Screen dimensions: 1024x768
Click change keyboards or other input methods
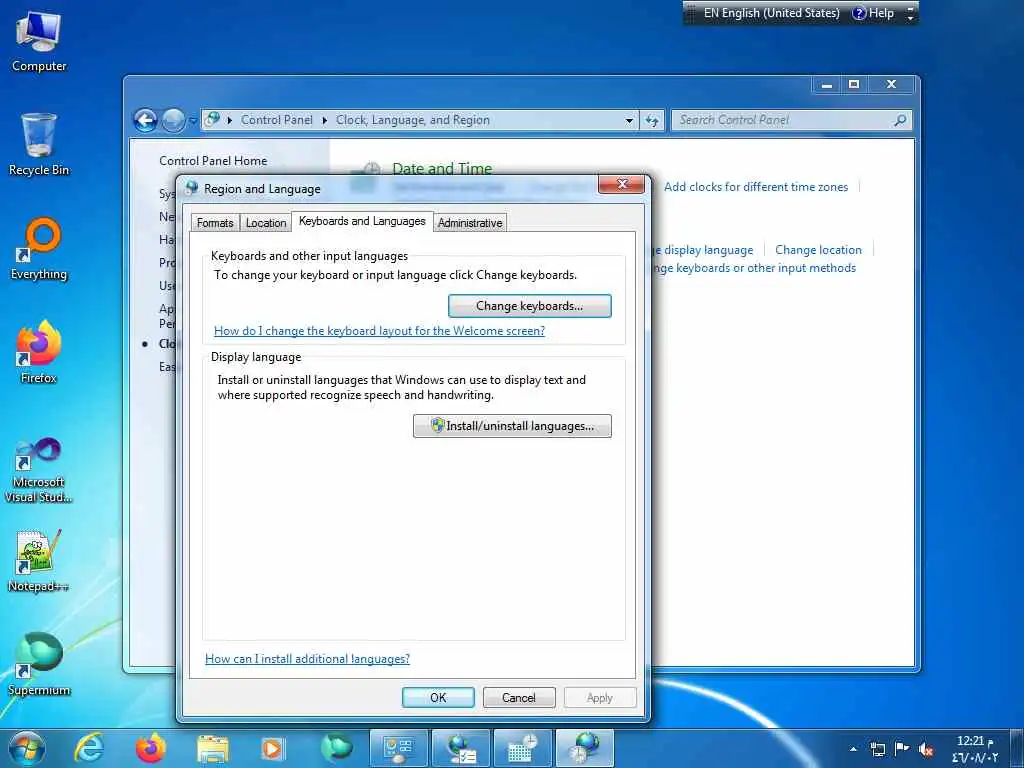[x=754, y=268]
